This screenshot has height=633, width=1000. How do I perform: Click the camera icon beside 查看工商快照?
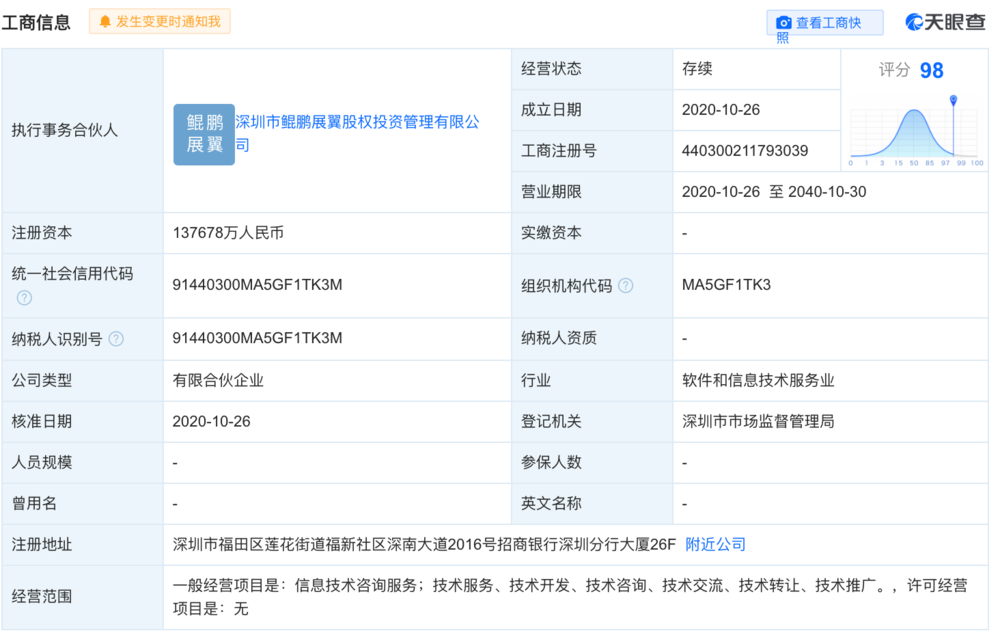click(784, 22)
